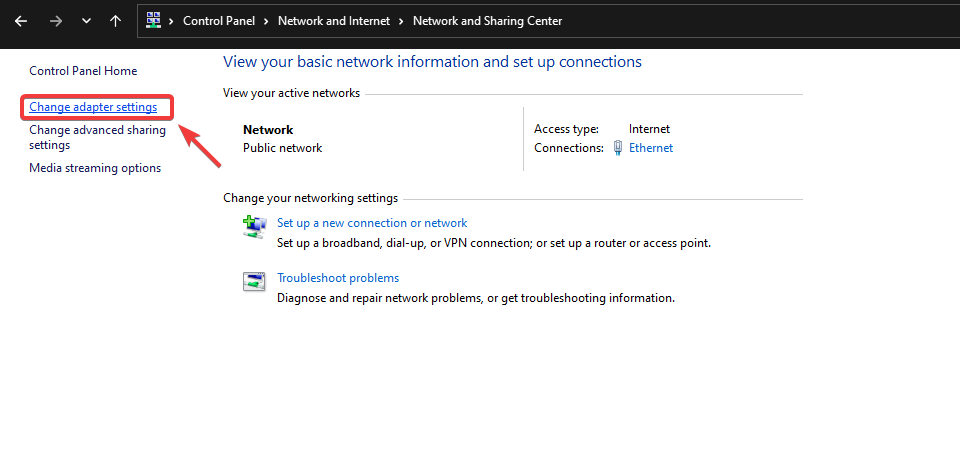Click the Ethernet plug icon

pyautogui.click(x=618, y=148)
